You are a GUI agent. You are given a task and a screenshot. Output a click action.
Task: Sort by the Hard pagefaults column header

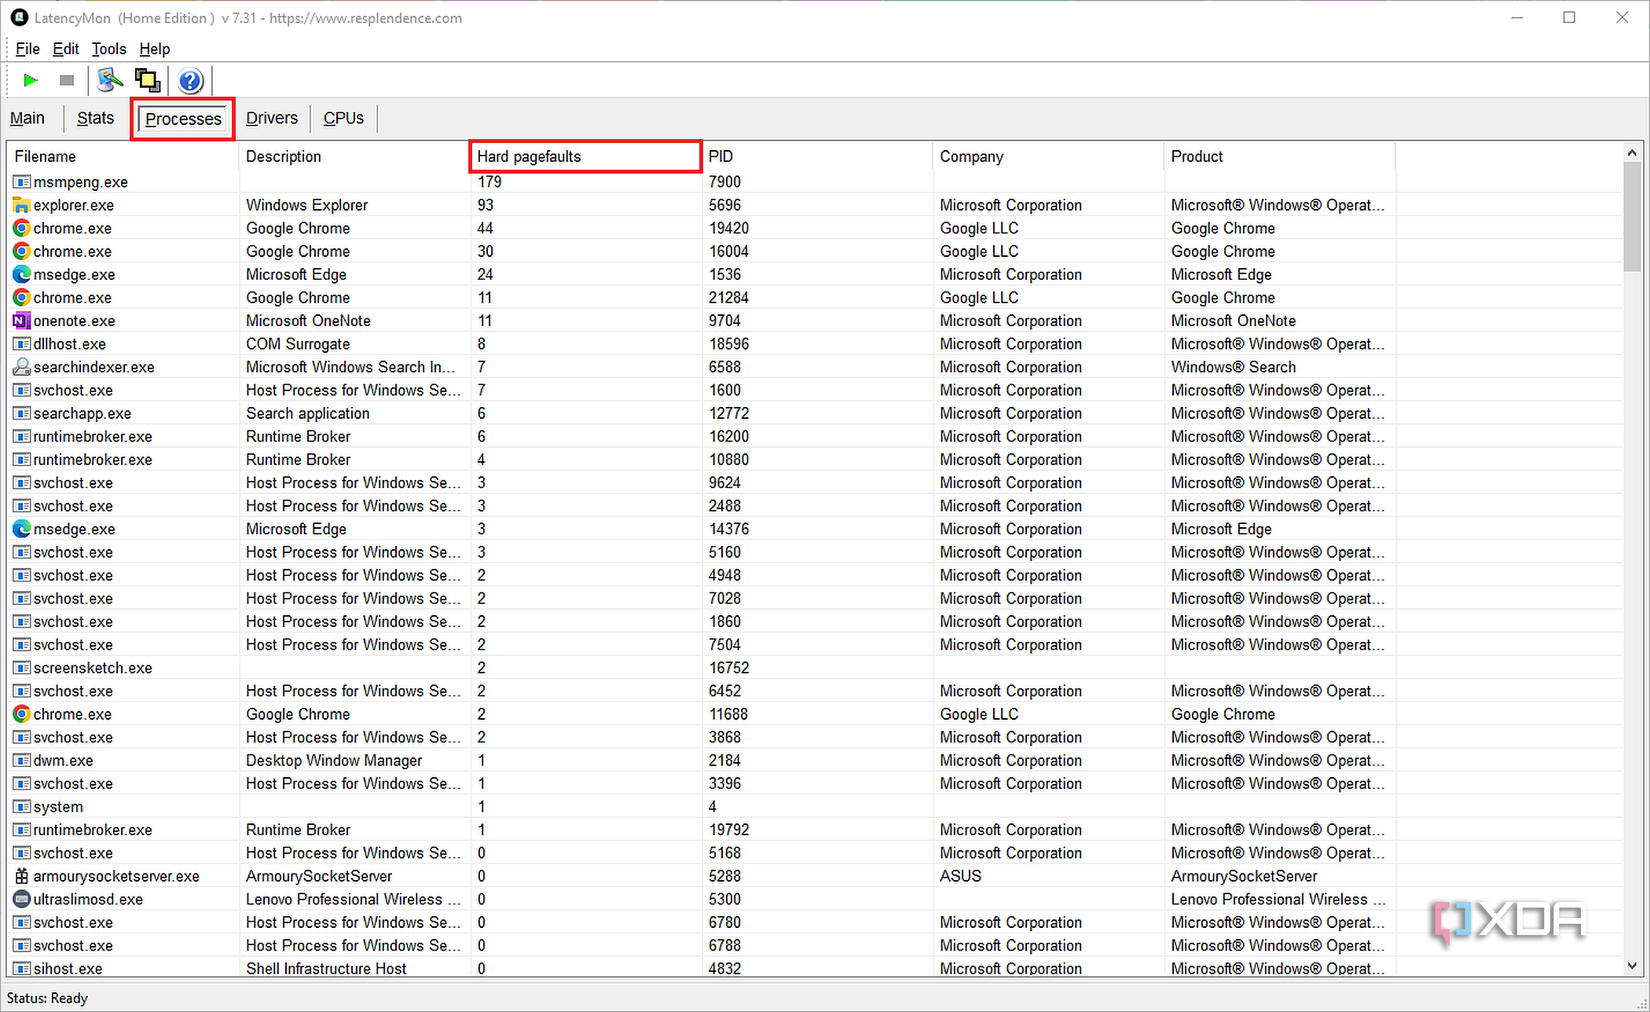(585, 156)
